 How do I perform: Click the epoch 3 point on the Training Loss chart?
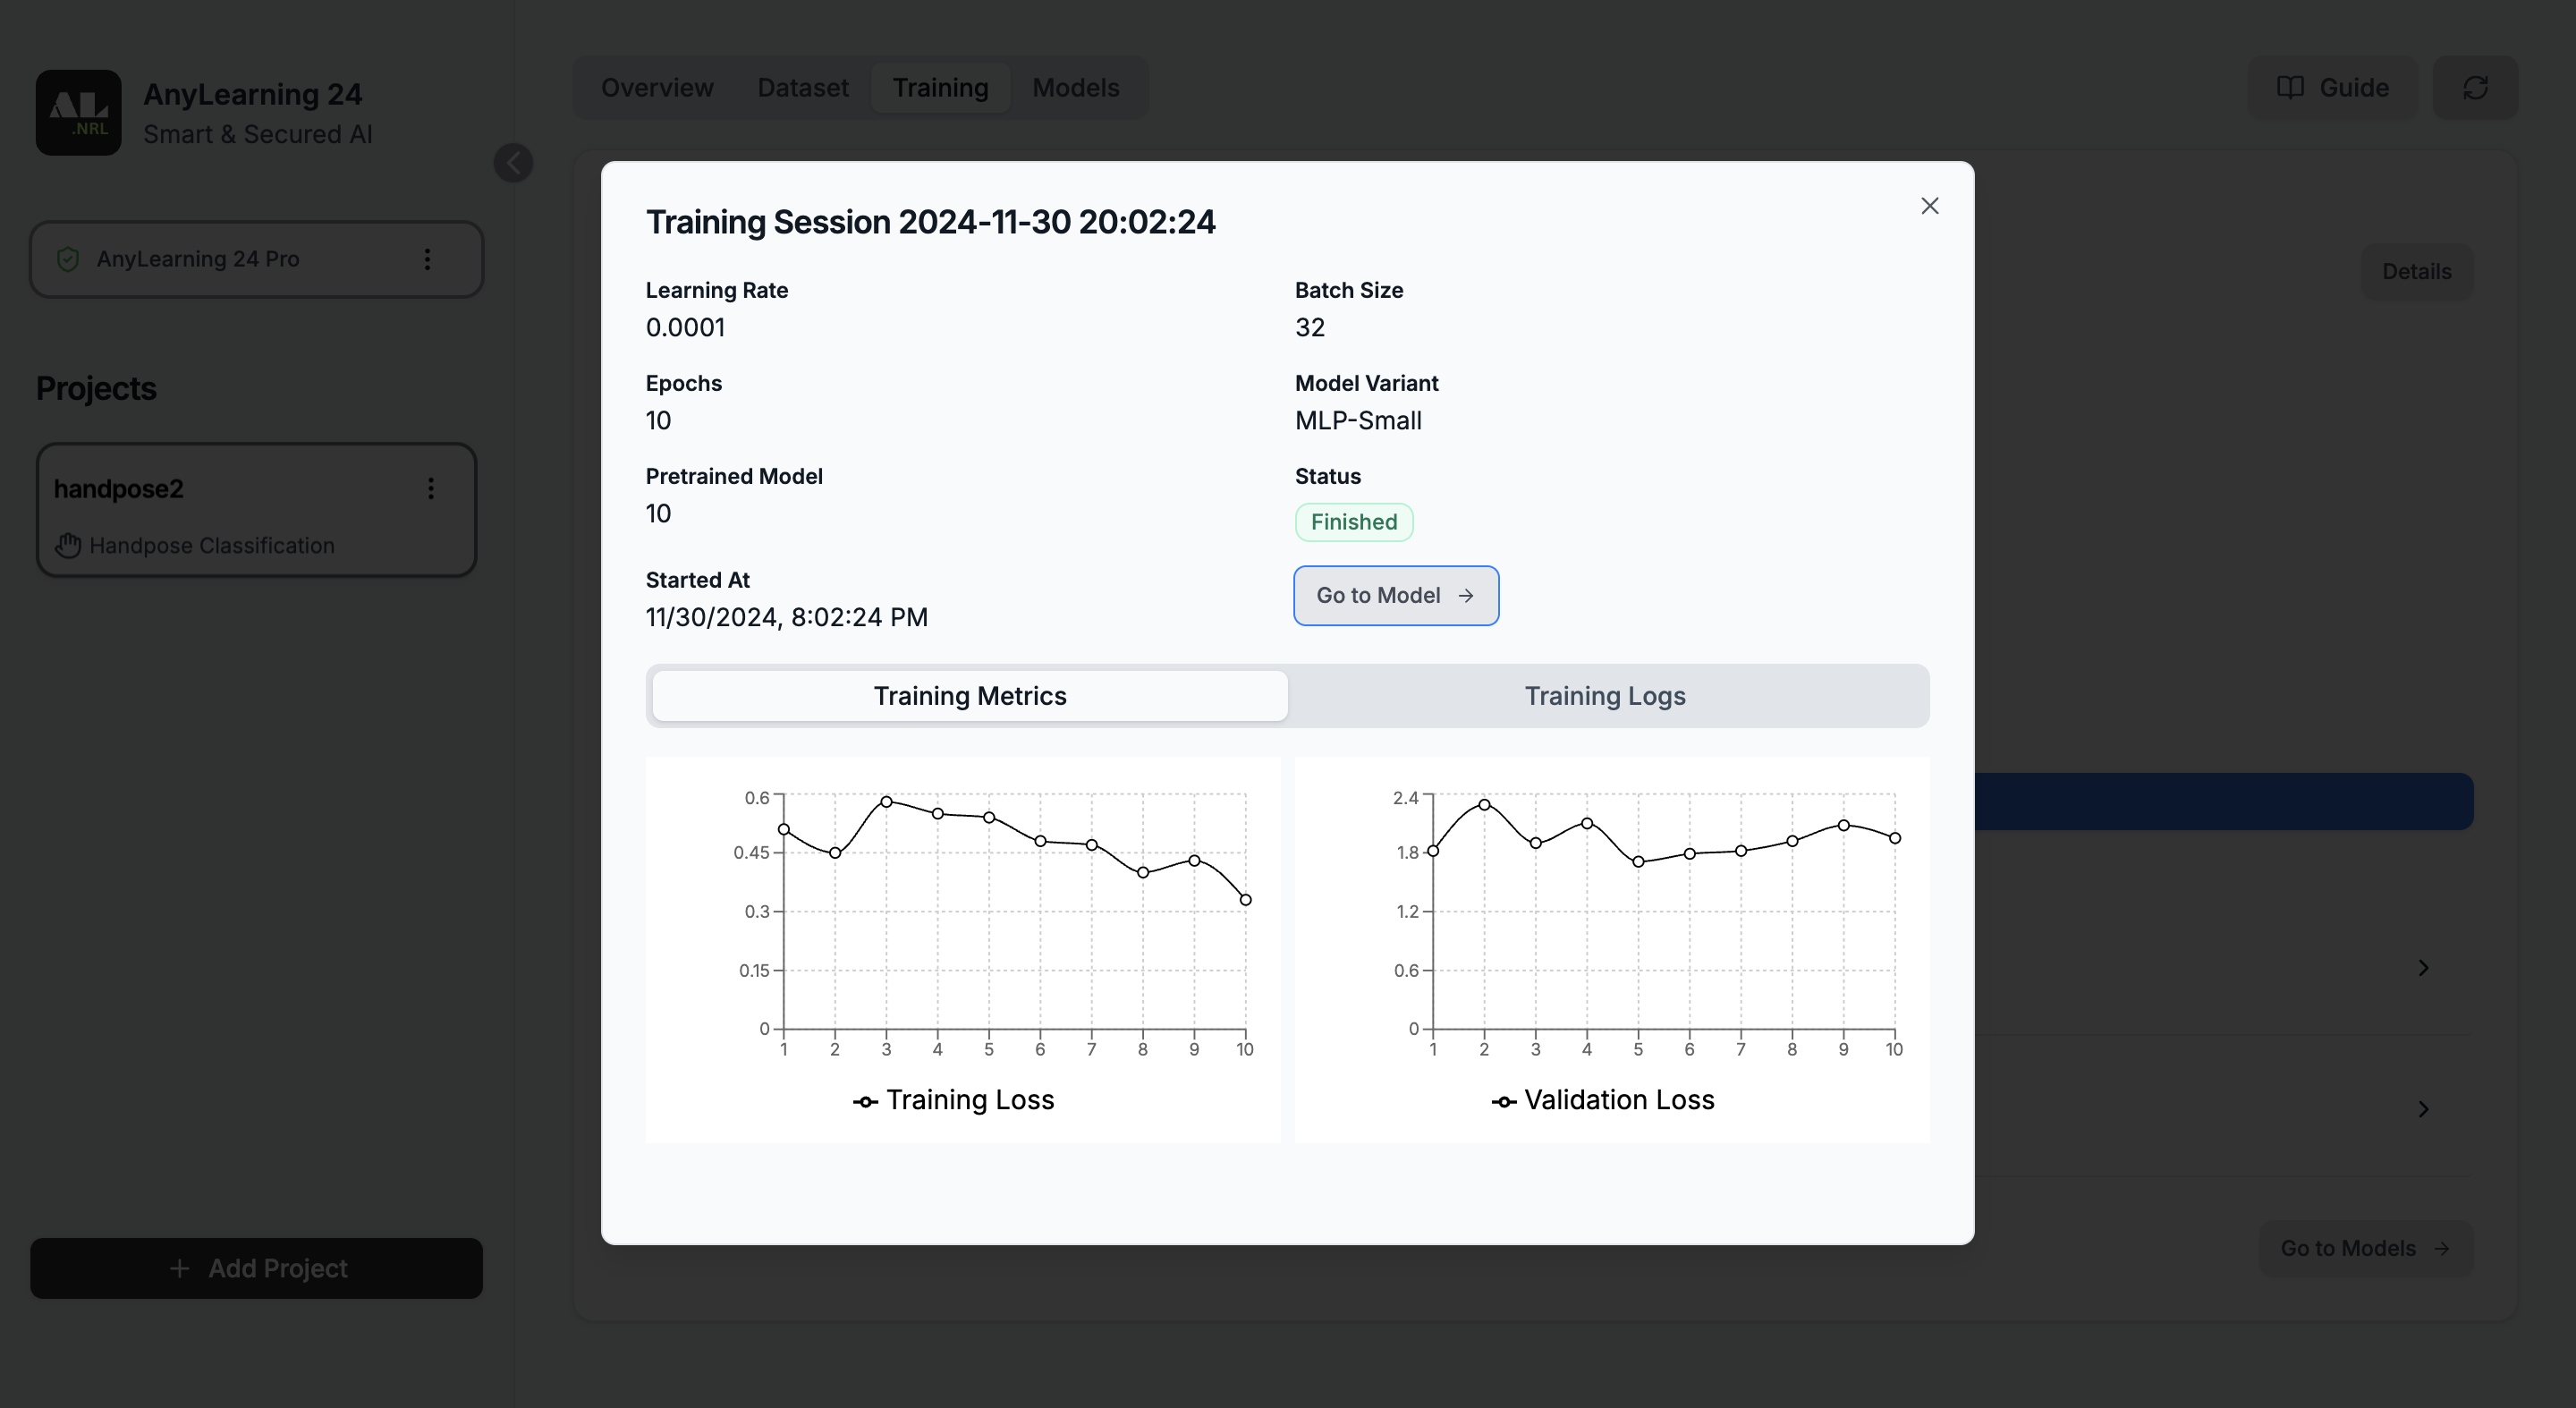(x=886, y=801)
